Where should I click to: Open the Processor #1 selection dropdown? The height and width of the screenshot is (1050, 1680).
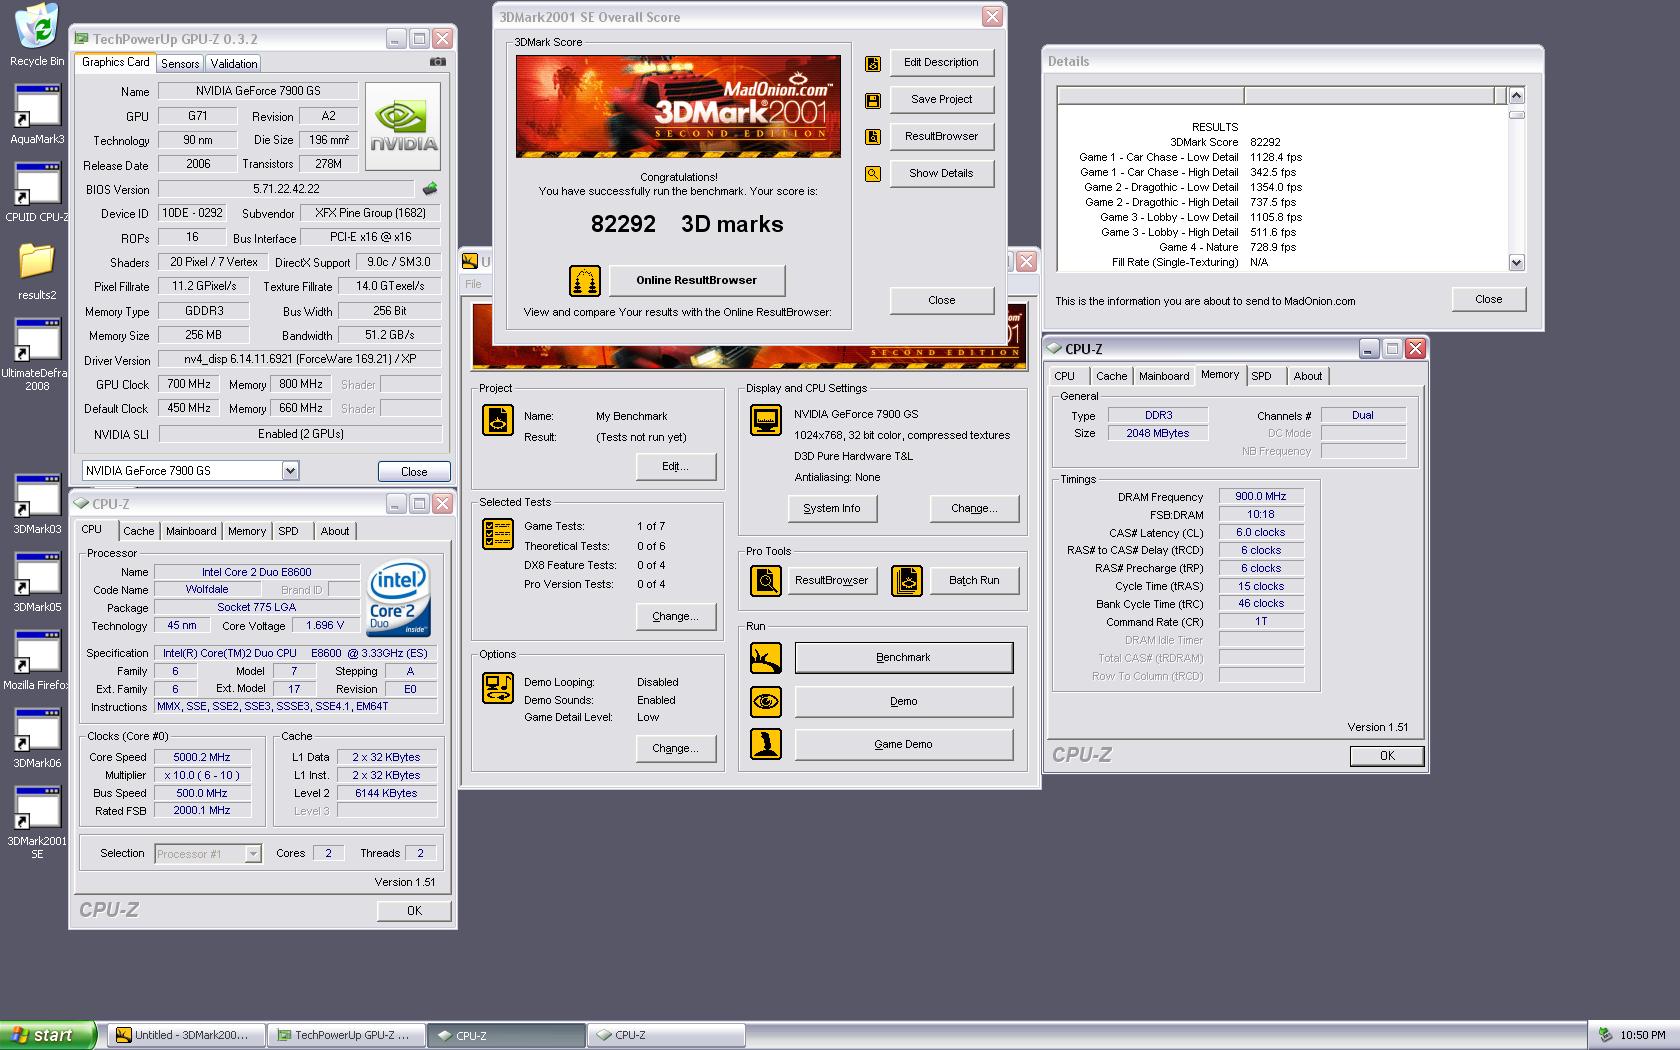point(253,854)
